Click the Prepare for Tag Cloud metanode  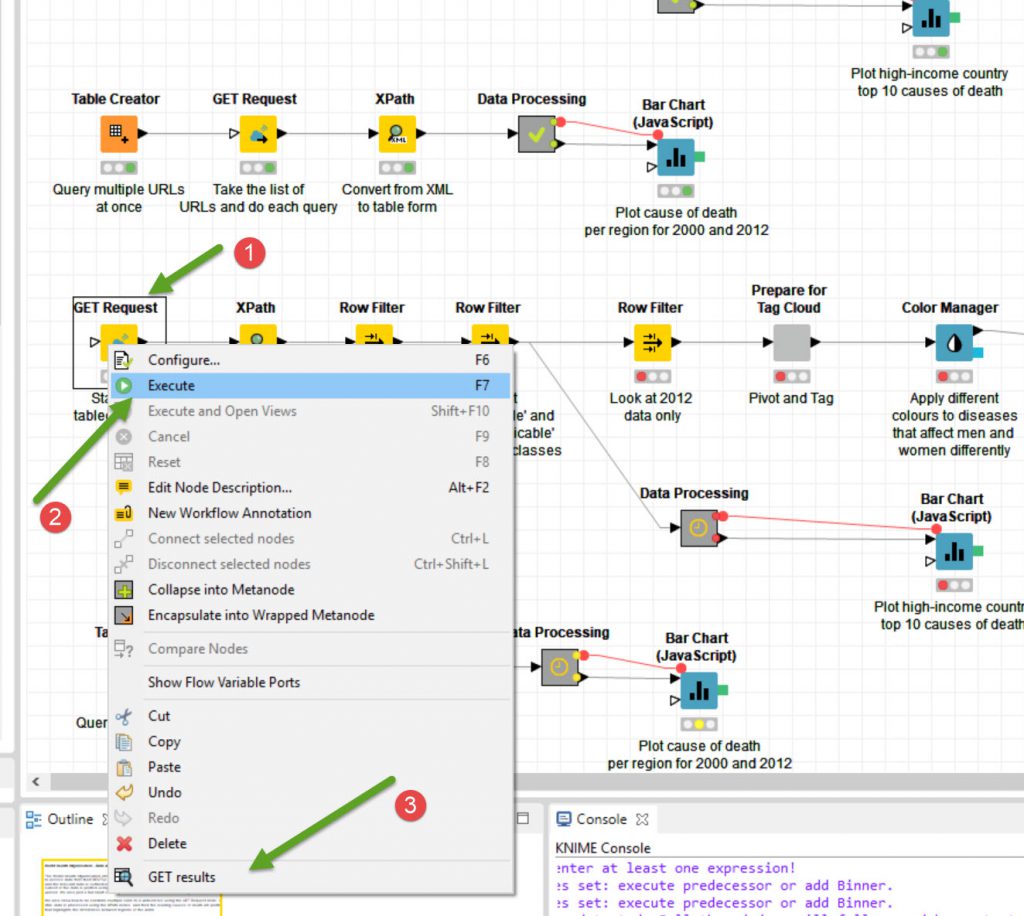pyautogui.click(x=791, y=342)
